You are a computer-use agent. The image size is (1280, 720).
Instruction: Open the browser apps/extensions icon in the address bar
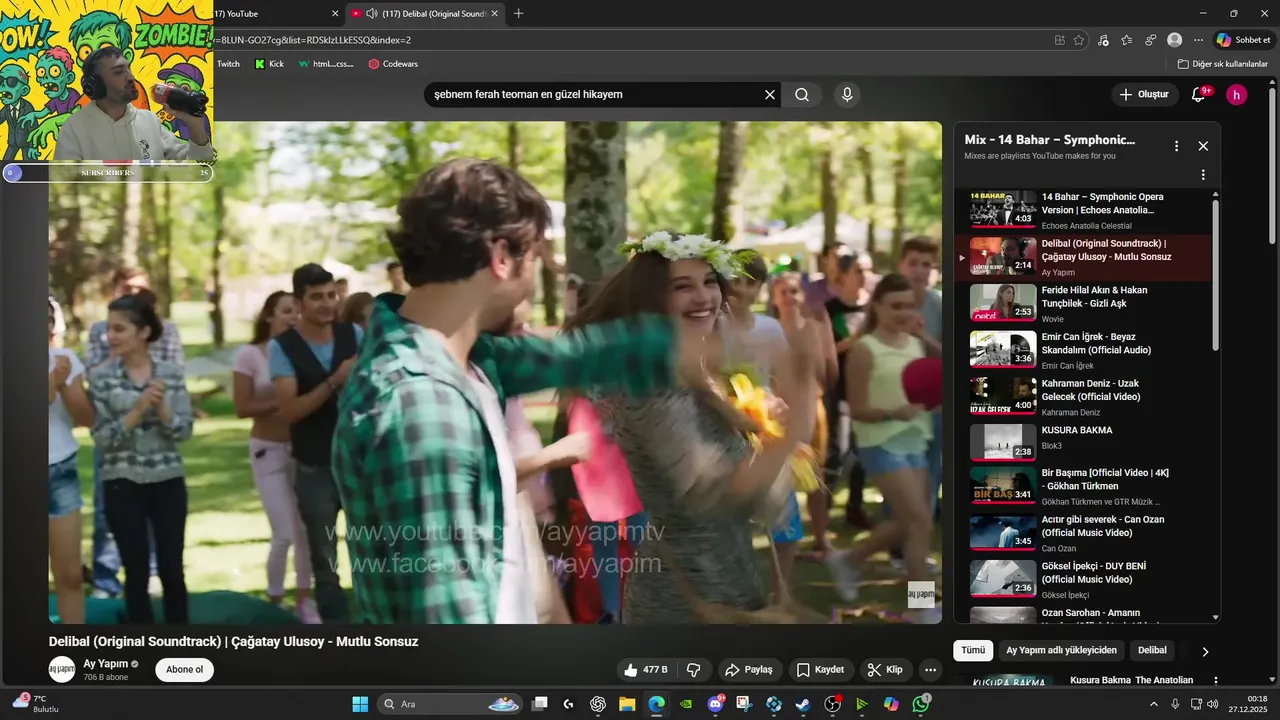[1060, 40]
